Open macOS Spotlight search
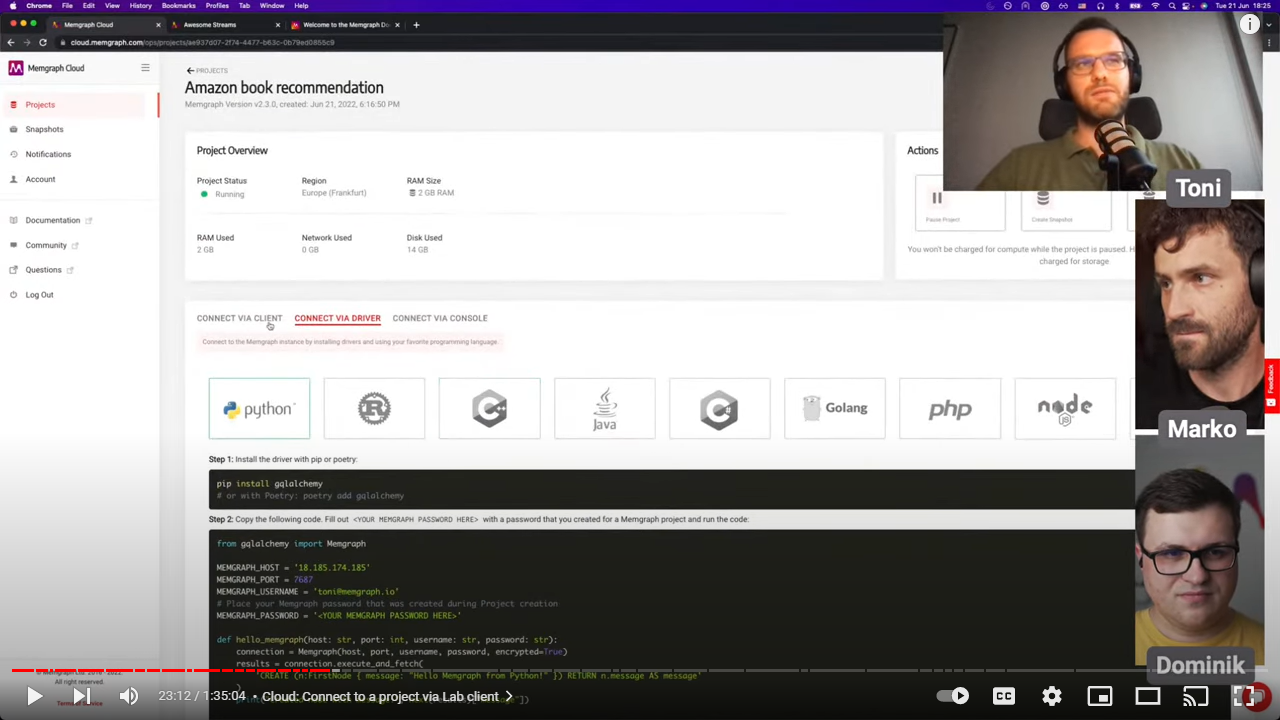Image resolution: width=1280 pixels, height=720 pixels. pos(1172,5)
